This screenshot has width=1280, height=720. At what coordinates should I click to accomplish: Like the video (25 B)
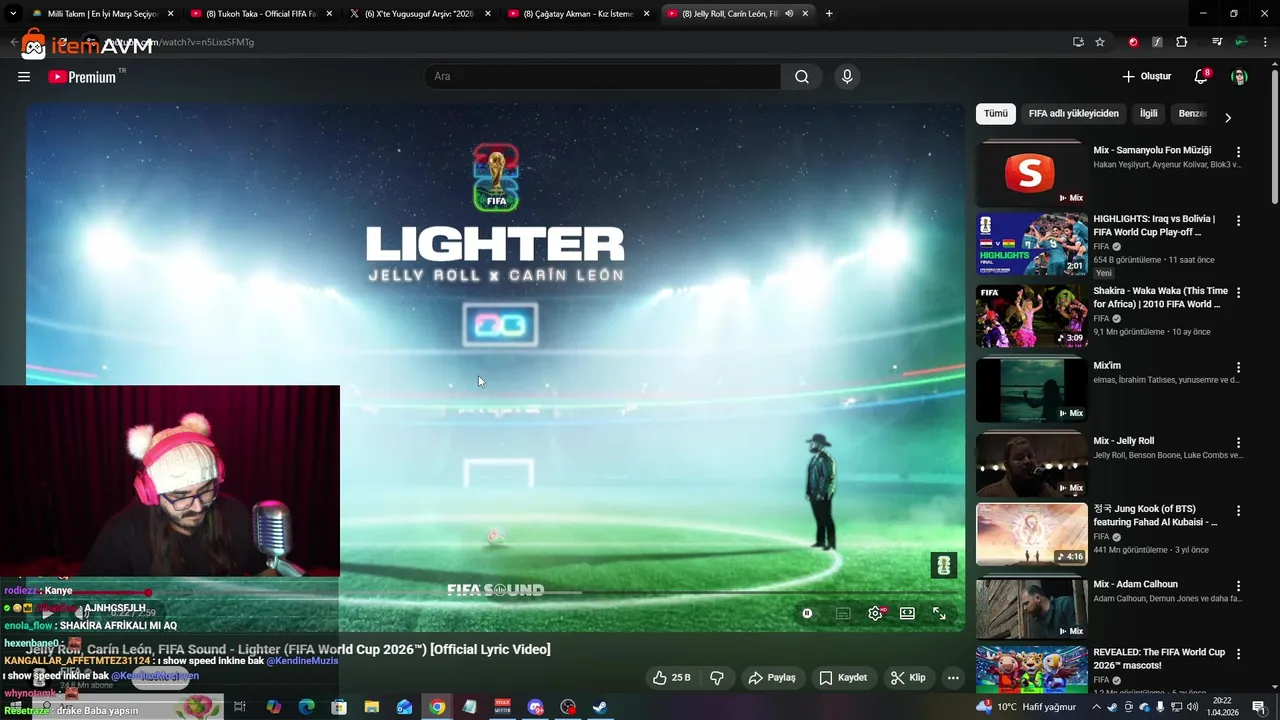pyautogui.click(x=671, y=678)
